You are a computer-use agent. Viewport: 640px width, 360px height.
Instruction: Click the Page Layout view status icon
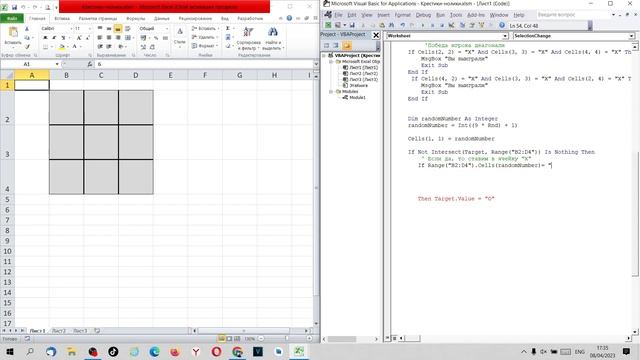(x=229, y=338)
